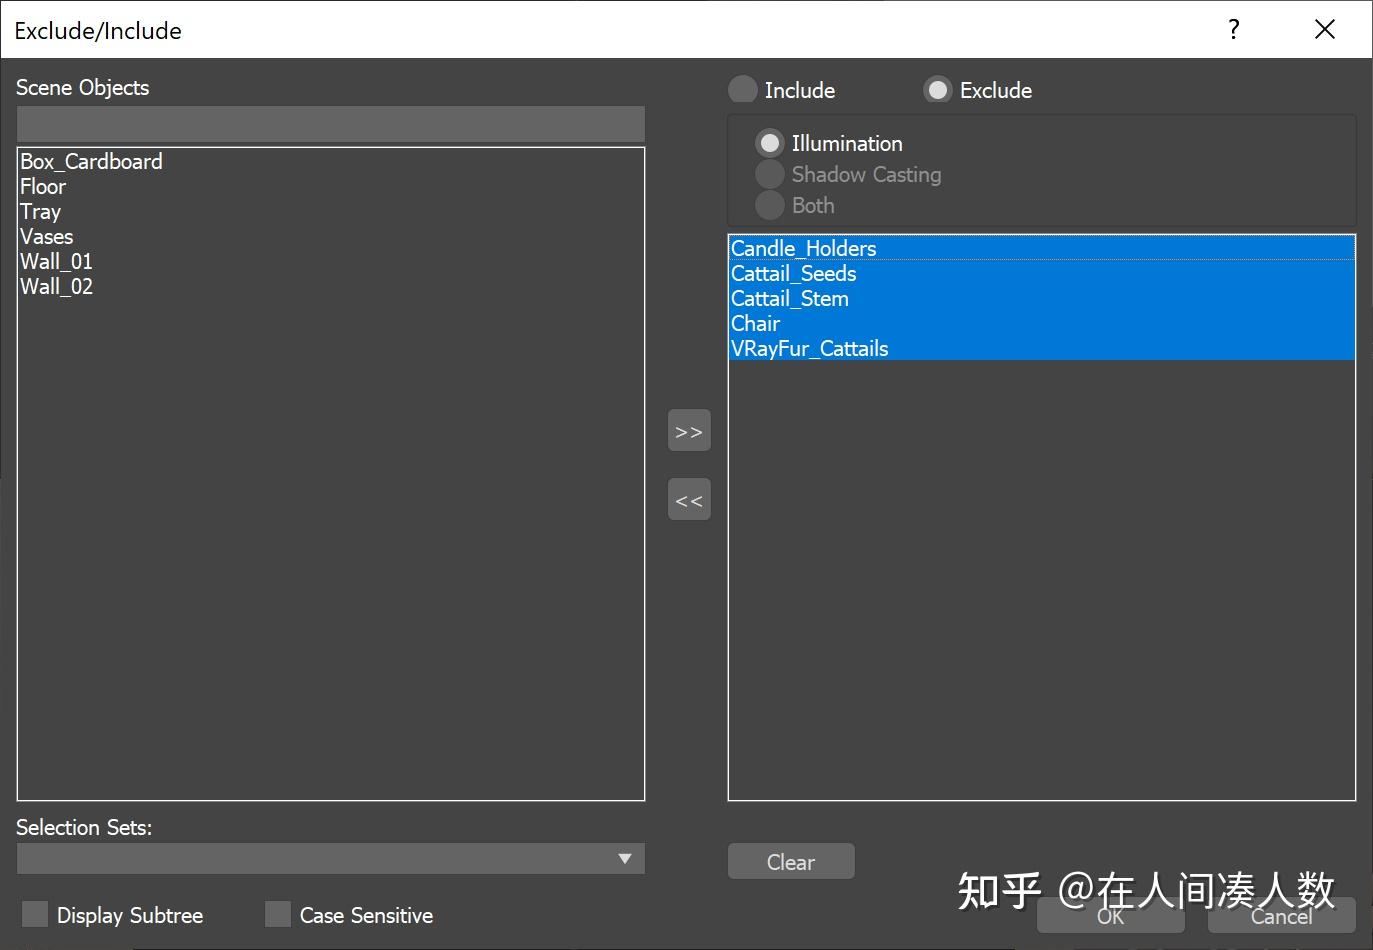Clear the excluded objects list
The image size is (1373, 950).
tap(790, 861)
